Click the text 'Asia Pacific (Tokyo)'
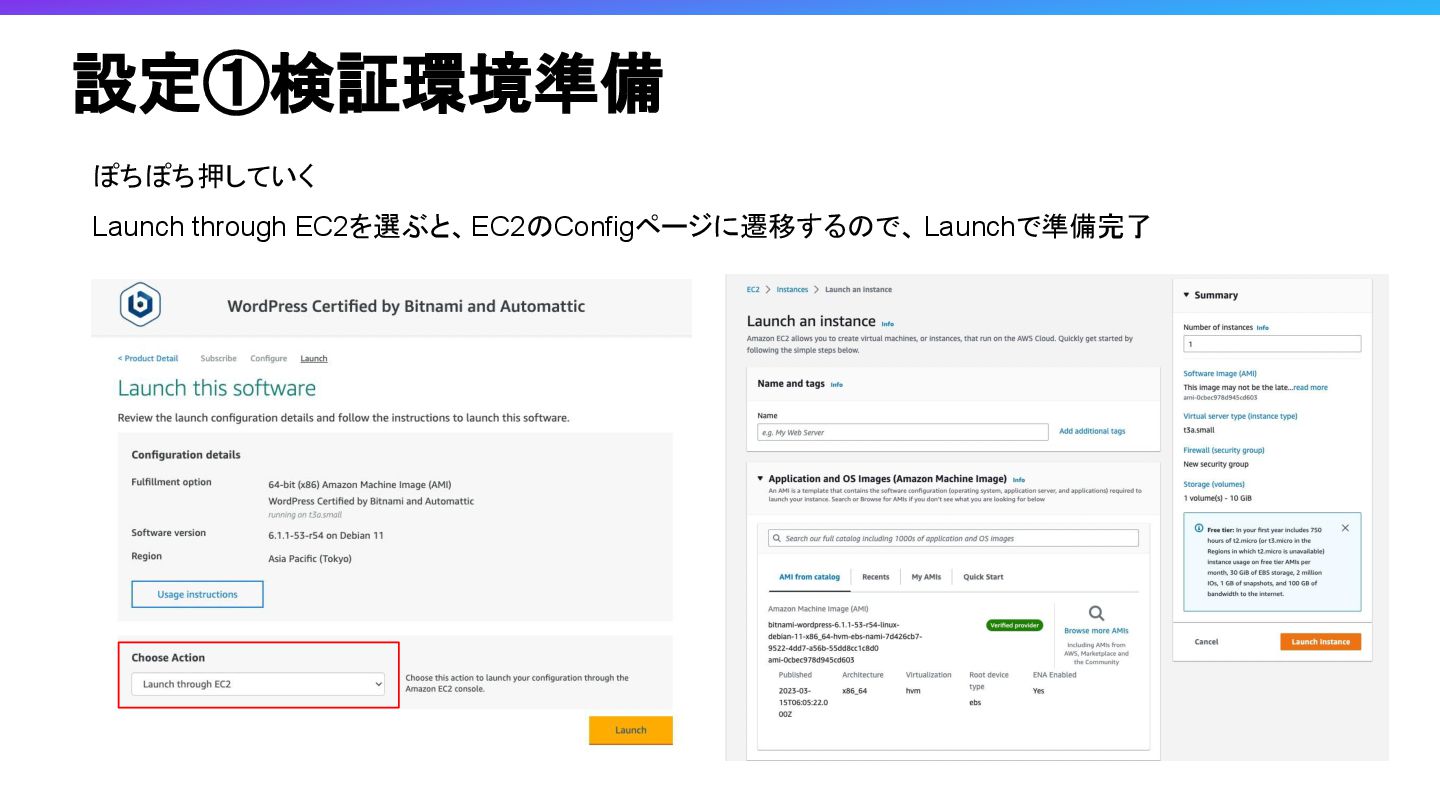This screenshot has width=1440, height=810. point(310,559)
